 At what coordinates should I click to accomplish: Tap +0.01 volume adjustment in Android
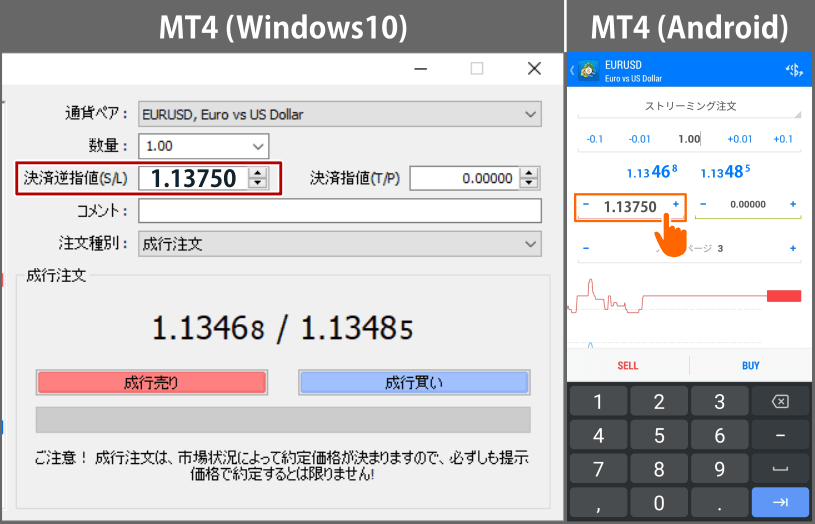click(740, 139)
